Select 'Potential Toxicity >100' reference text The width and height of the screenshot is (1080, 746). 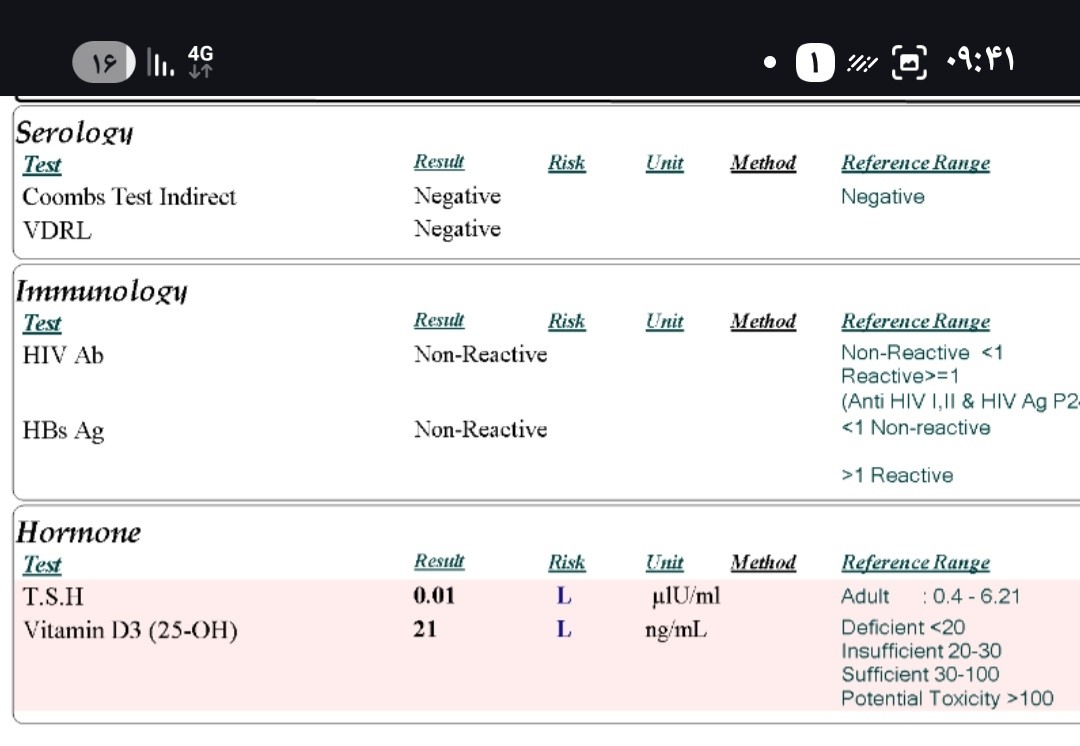(x=947, y=698)
